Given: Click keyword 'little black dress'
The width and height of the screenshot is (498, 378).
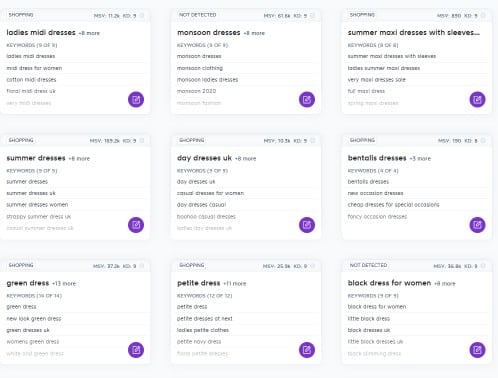Looking at the screenshot, I should 369,319.
